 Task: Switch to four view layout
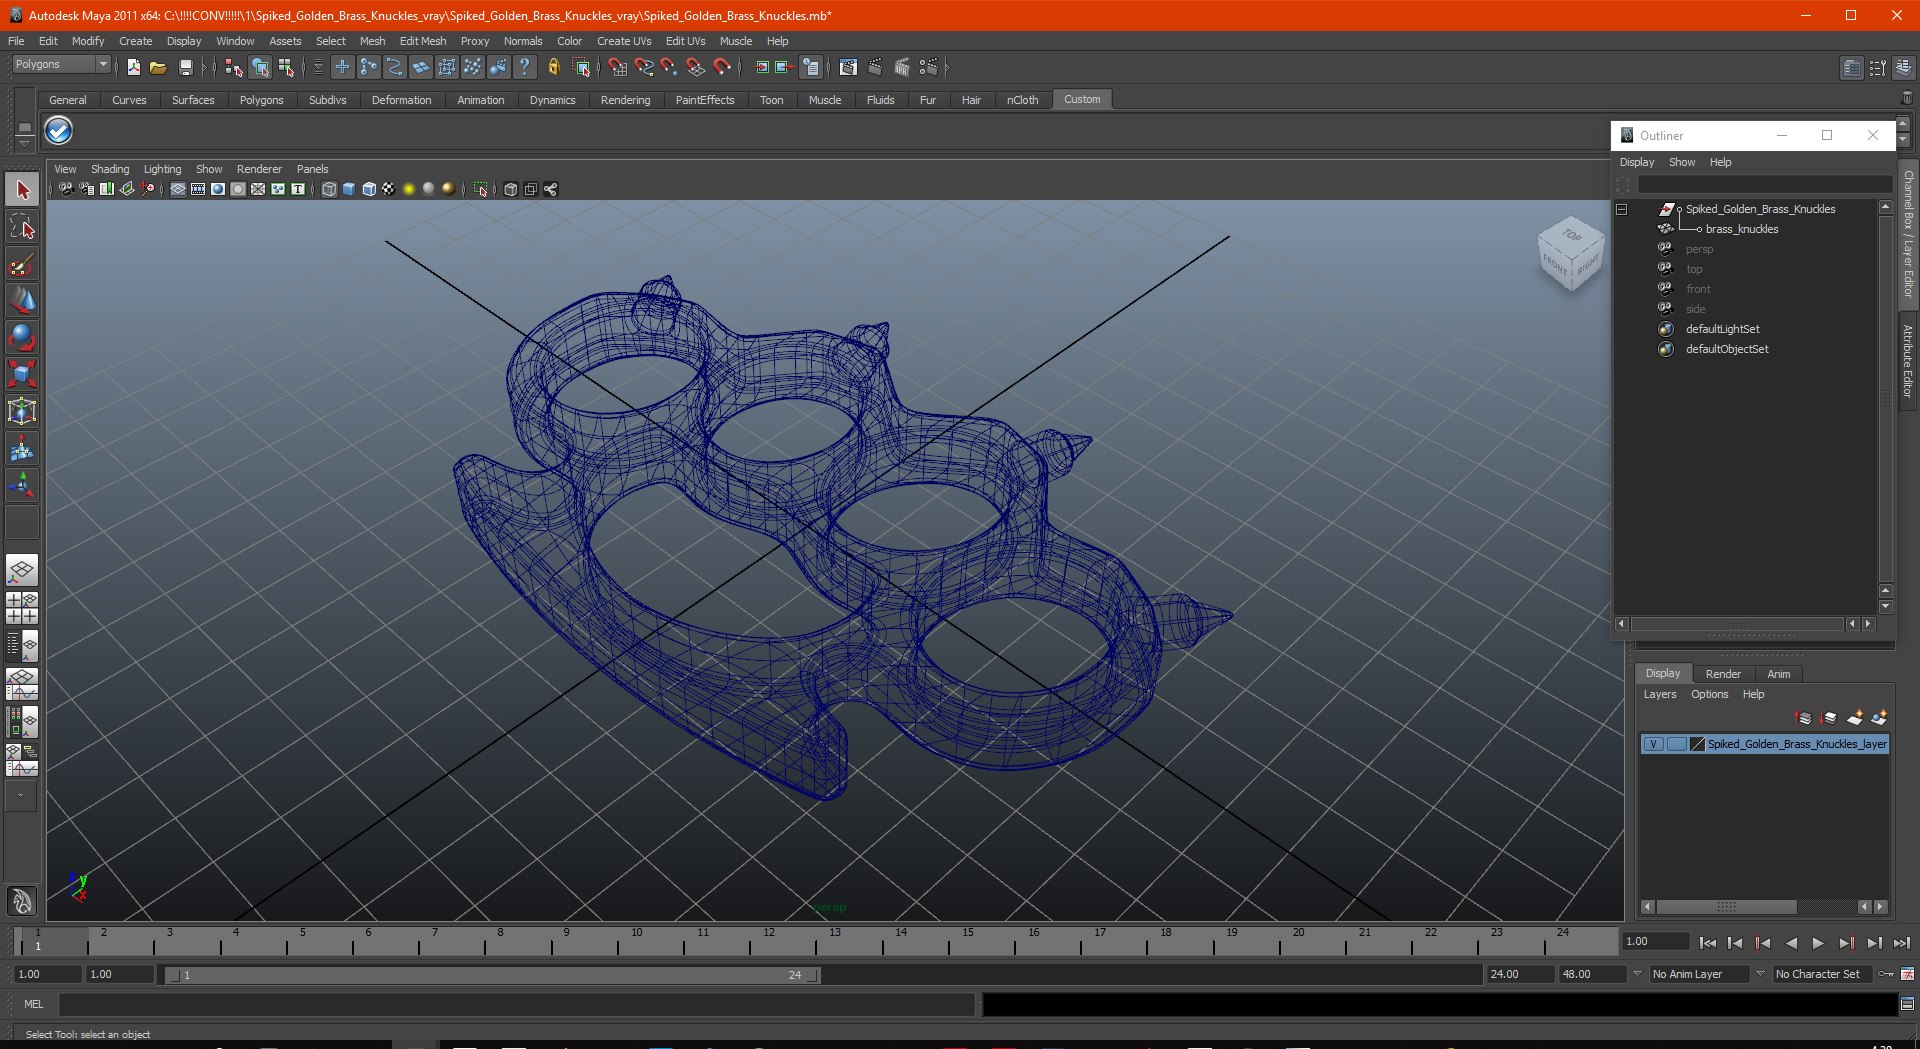click(22, 608)
